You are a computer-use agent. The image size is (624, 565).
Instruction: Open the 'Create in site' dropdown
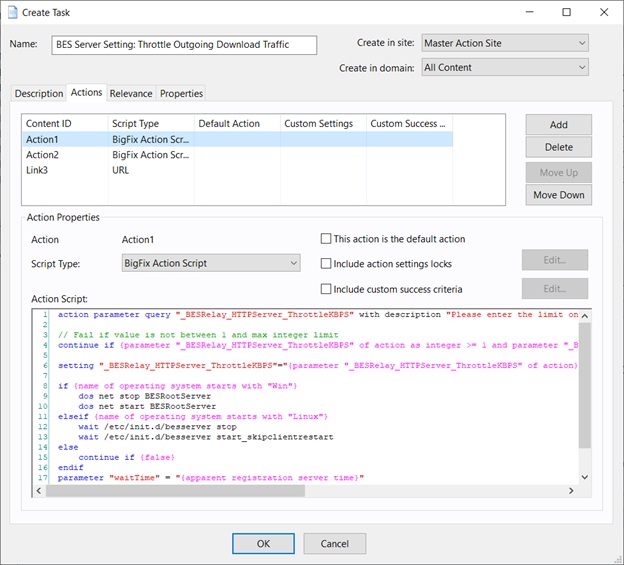point(503,43)
